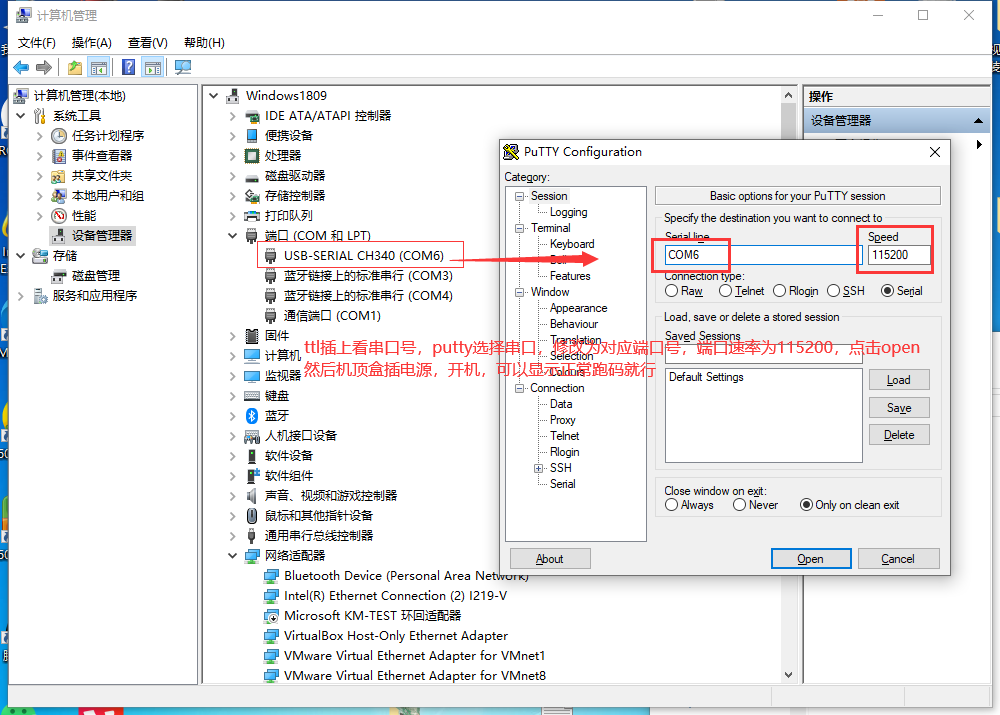1000x715 pixels.
Task: Click the Bluetooth 蓝牙 device icon
Action: coord(252,416)
